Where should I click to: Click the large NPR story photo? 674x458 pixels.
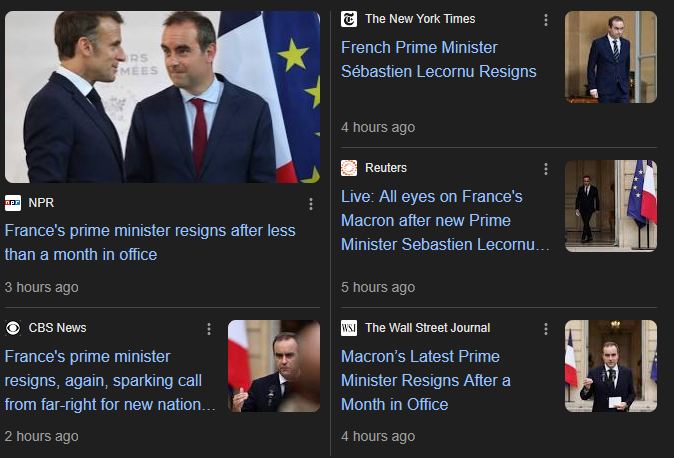point(162,97)
